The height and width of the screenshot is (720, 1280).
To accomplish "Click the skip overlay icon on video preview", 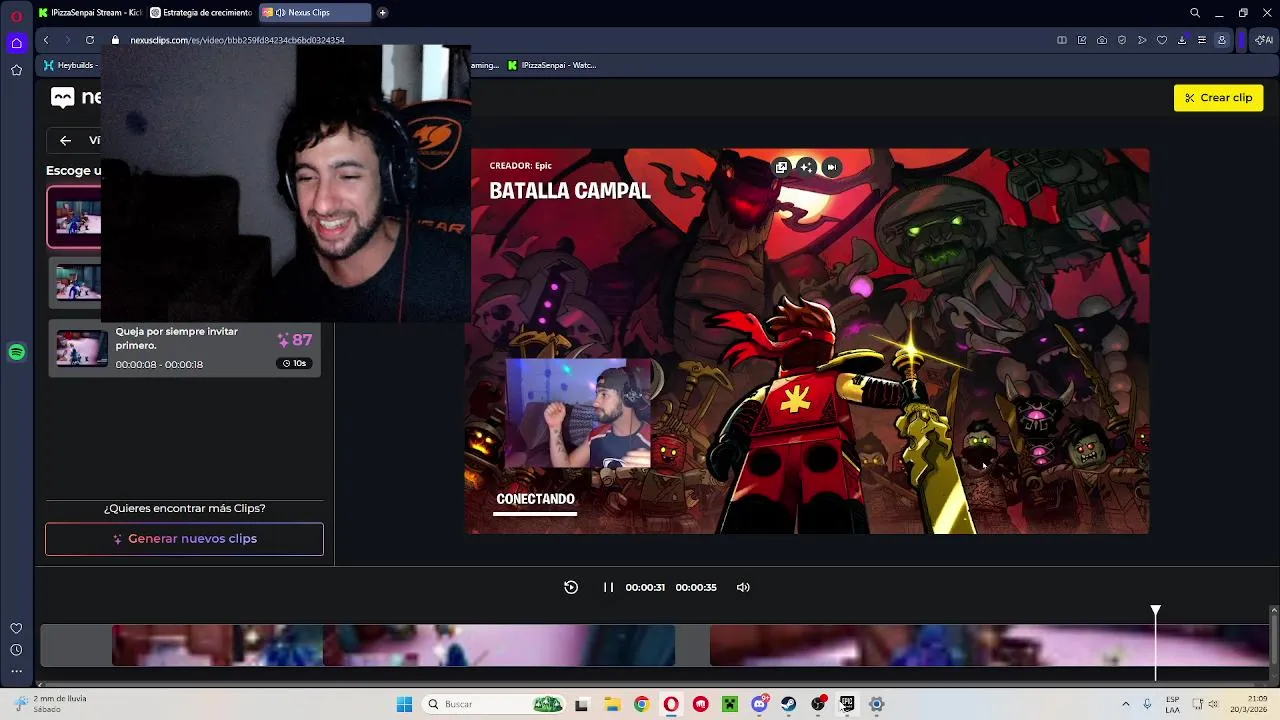I will coord(832,167).
